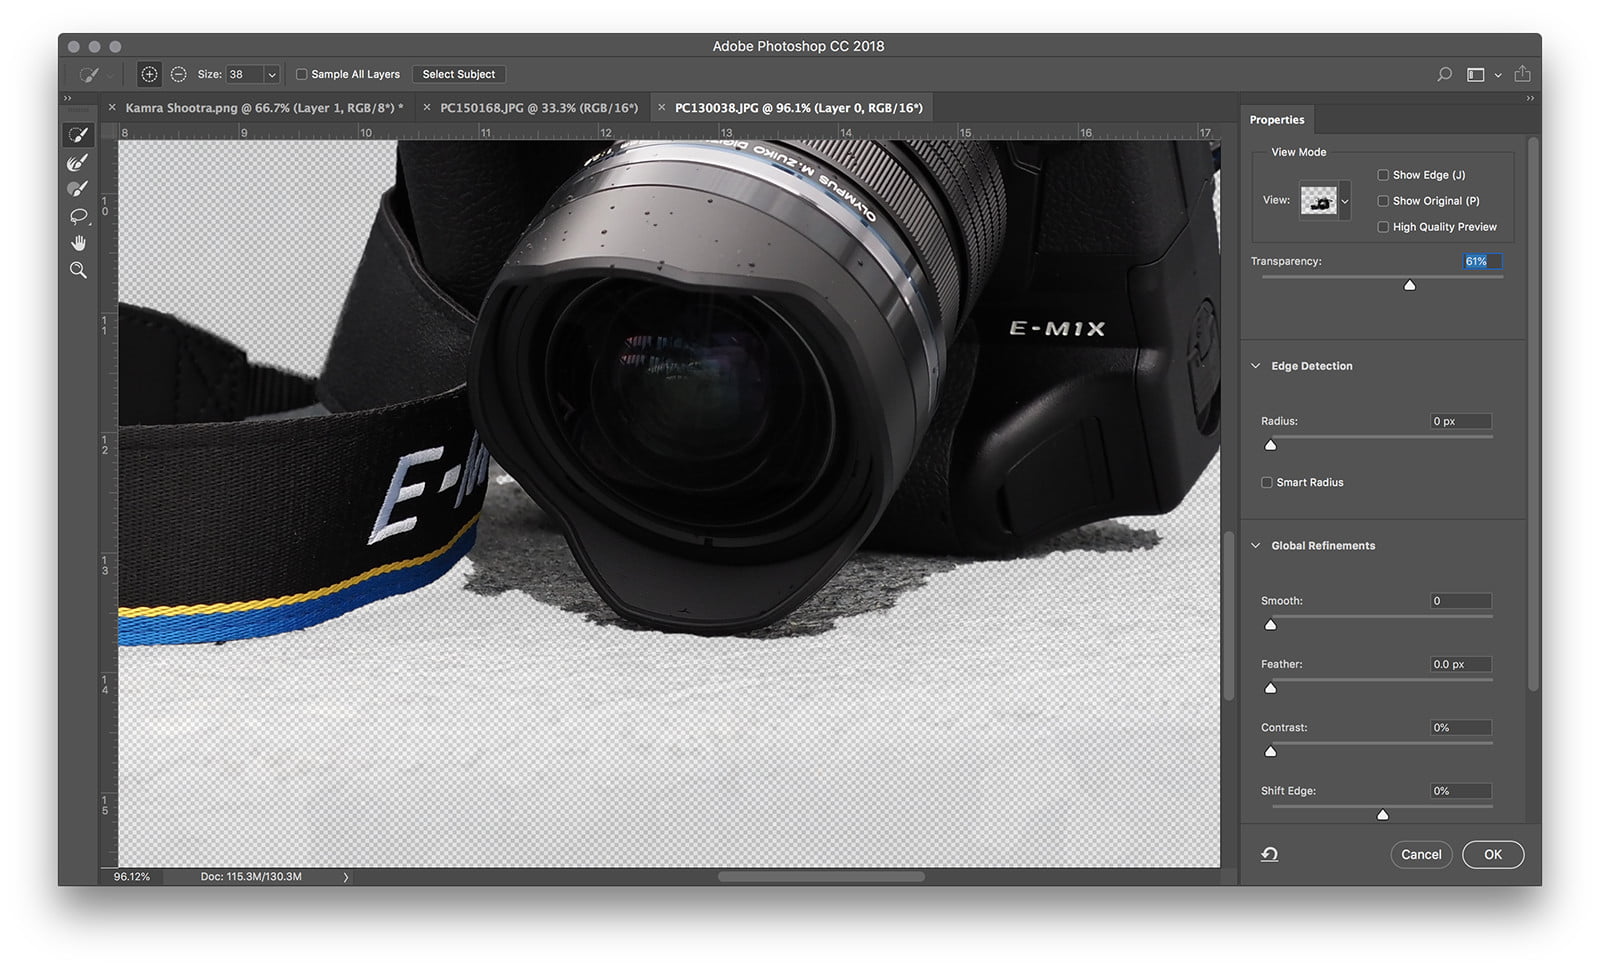Pick the Brush tool in the left toolbar

point(78,187)
